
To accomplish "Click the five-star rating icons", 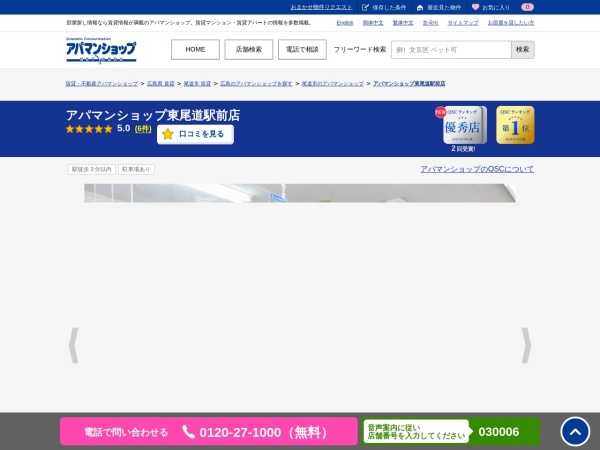I will (89, 129).
